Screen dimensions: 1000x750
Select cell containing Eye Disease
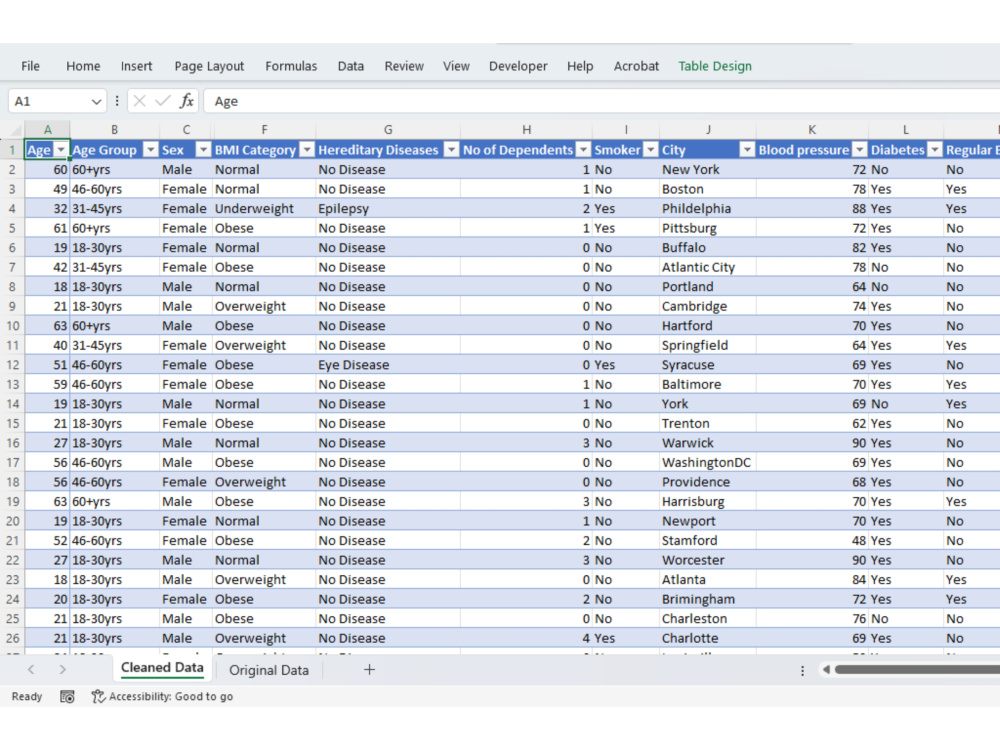pyautogui.click(x=388, y=365)
